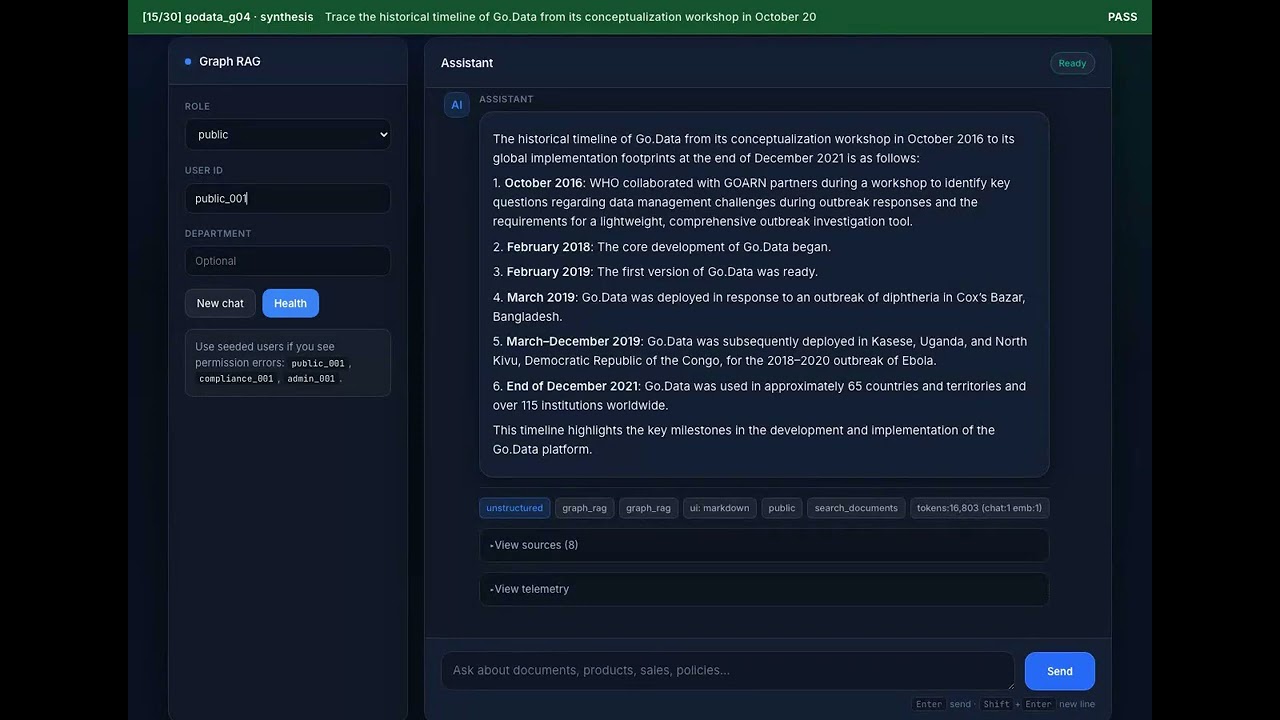Image resolution: width=1280 pixels, height=720 pixels.
Task: Click the ROLE field label
Action: 197,106
